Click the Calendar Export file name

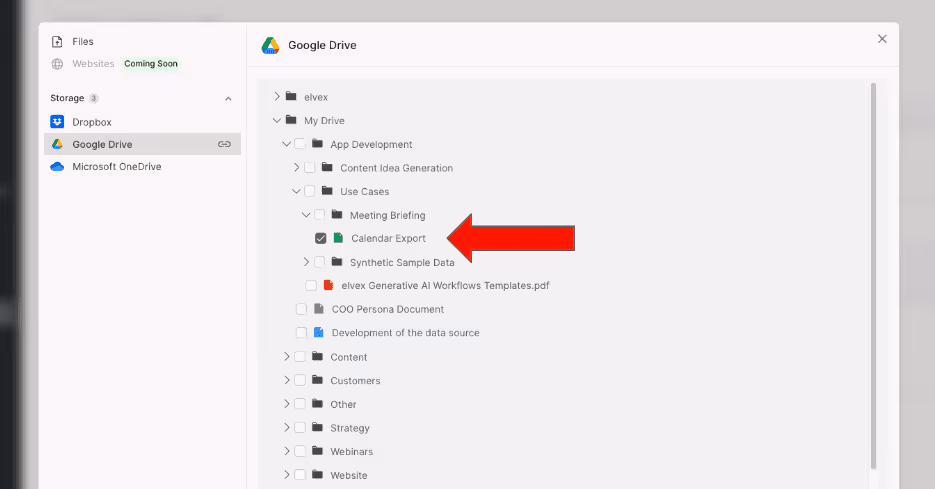coord(388,239)
